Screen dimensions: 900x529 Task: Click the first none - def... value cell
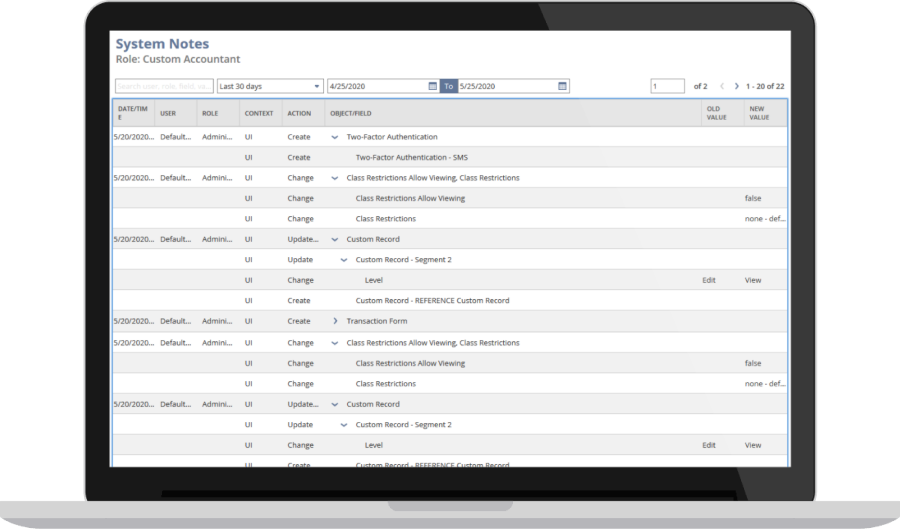pyautogui.click(x=765, y=219)
